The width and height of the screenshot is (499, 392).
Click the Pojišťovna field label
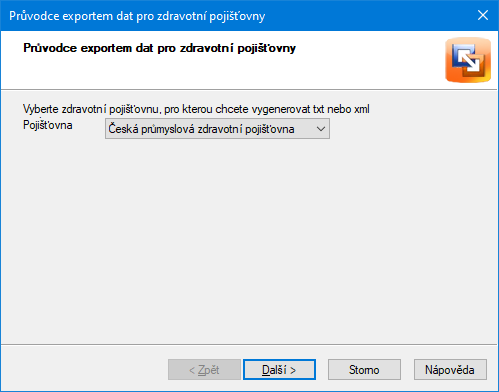[x=48, y=125]
